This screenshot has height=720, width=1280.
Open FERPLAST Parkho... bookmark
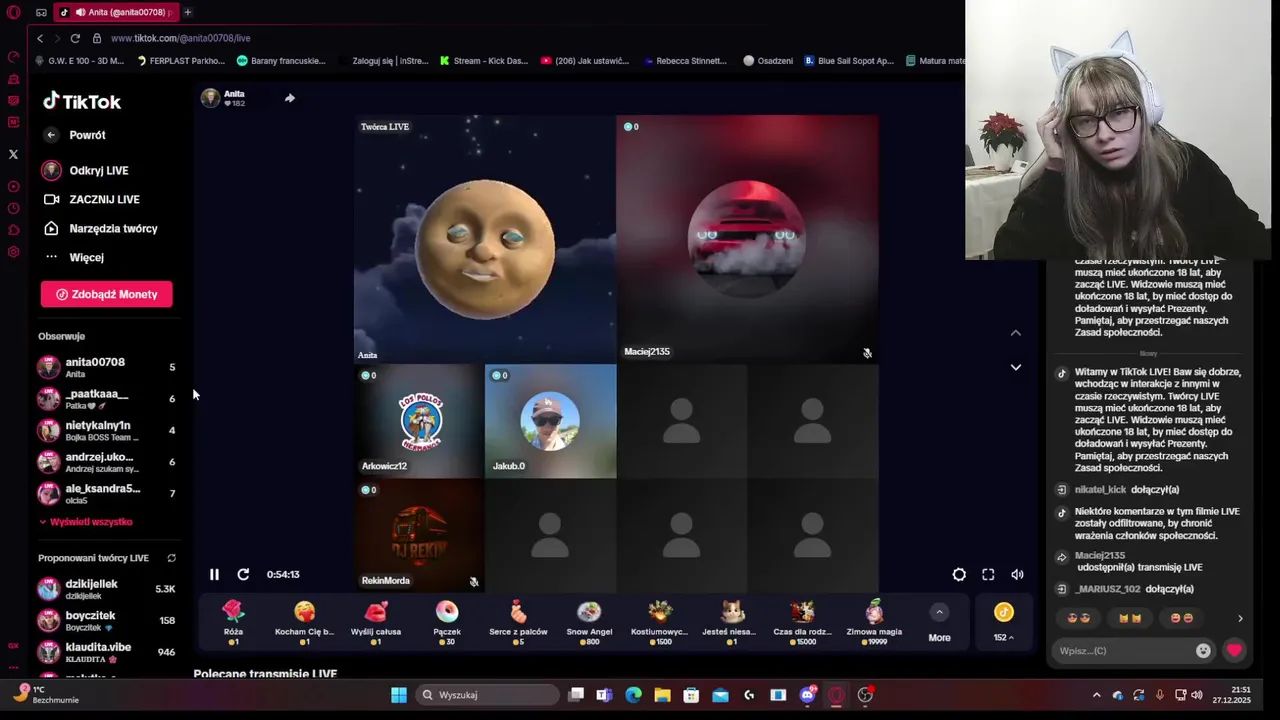(x=181, y=61)
